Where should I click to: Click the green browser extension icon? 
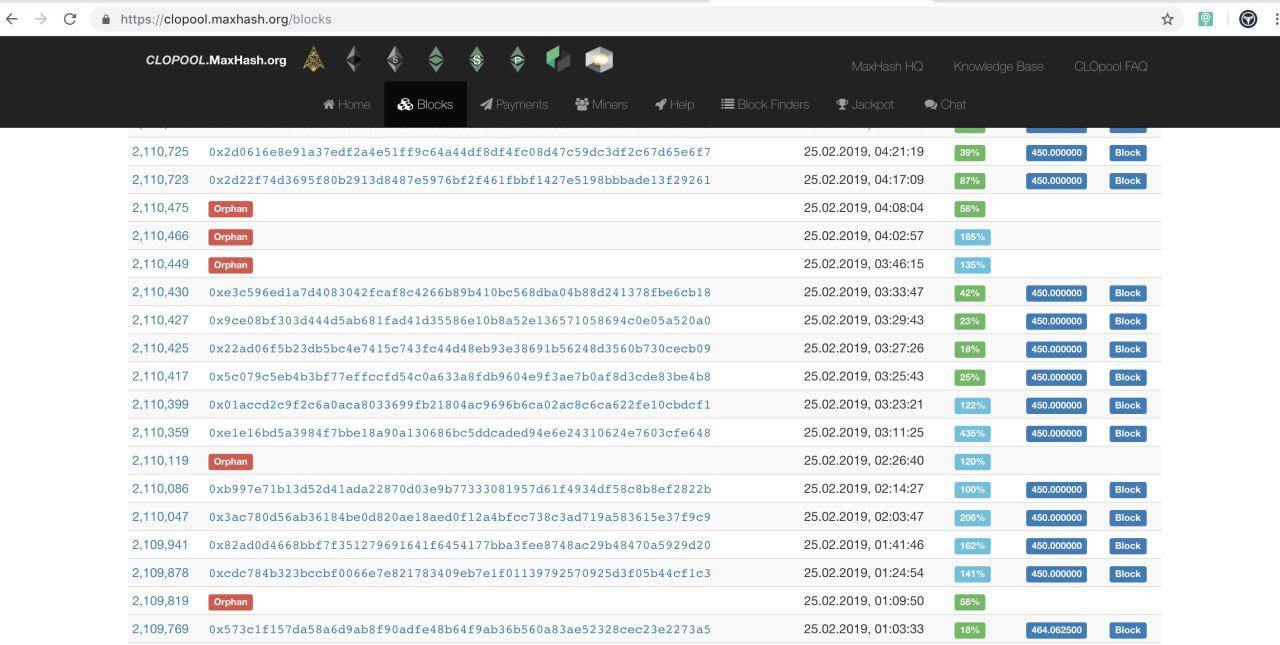[1206, 19]
